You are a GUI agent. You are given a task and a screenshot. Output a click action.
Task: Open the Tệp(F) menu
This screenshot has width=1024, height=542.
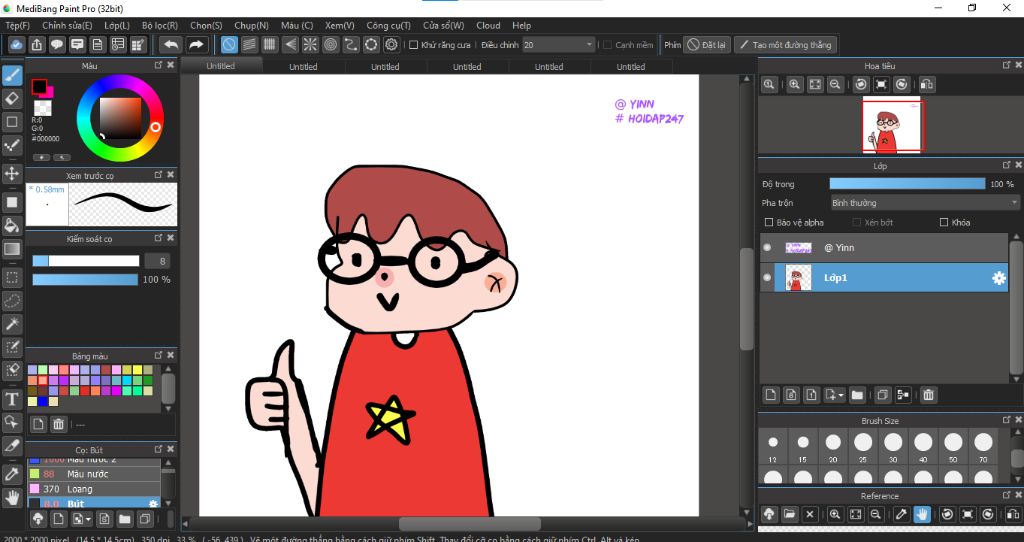(x=18, y=25)
